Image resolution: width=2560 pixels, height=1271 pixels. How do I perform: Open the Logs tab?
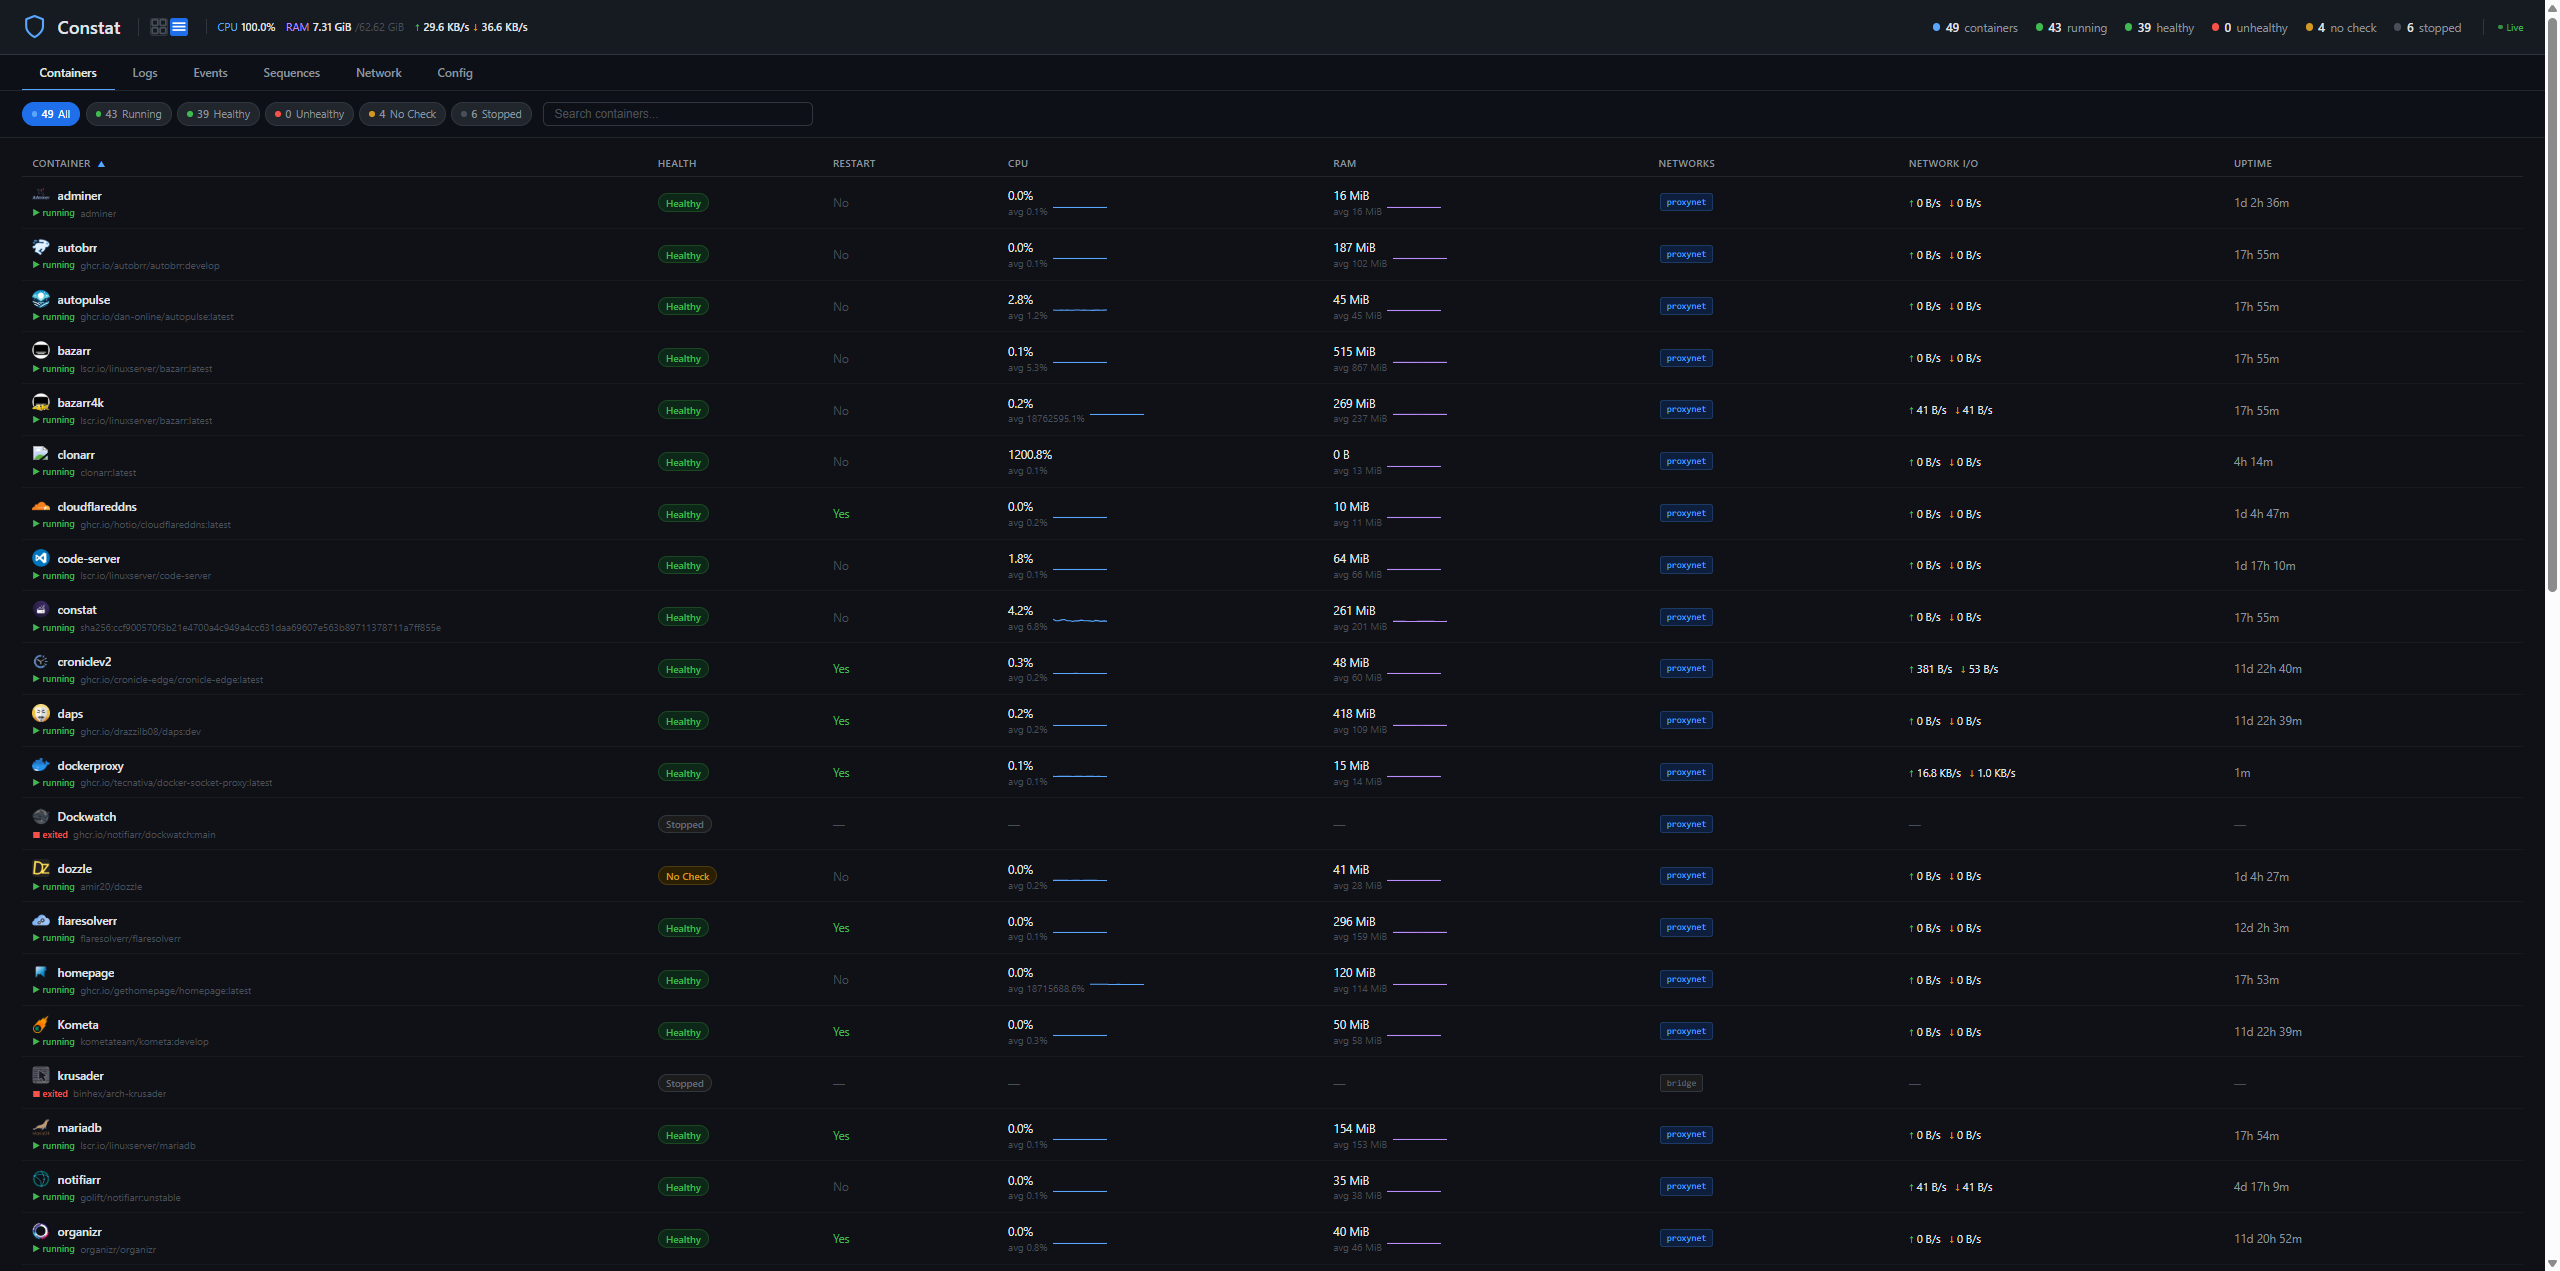coord(145,73)
